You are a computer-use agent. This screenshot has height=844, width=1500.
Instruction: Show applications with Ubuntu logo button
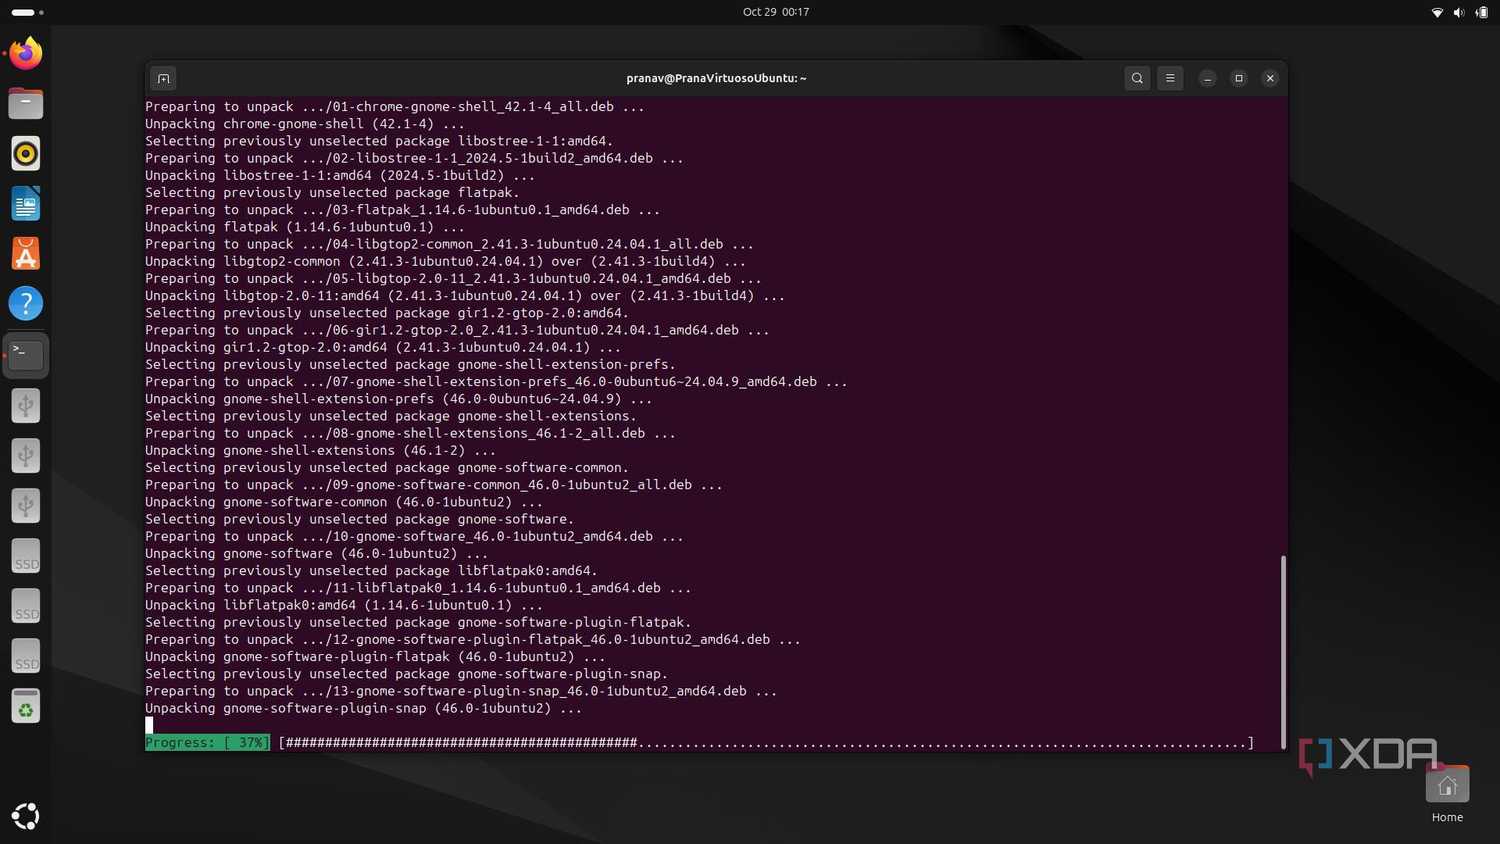point(26,816)
